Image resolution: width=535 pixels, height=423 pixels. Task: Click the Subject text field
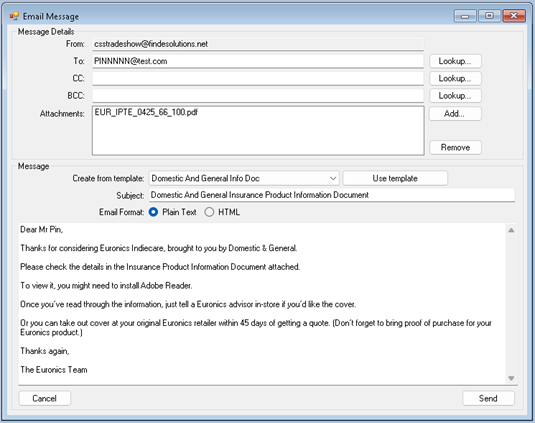(x=332, y=195)
